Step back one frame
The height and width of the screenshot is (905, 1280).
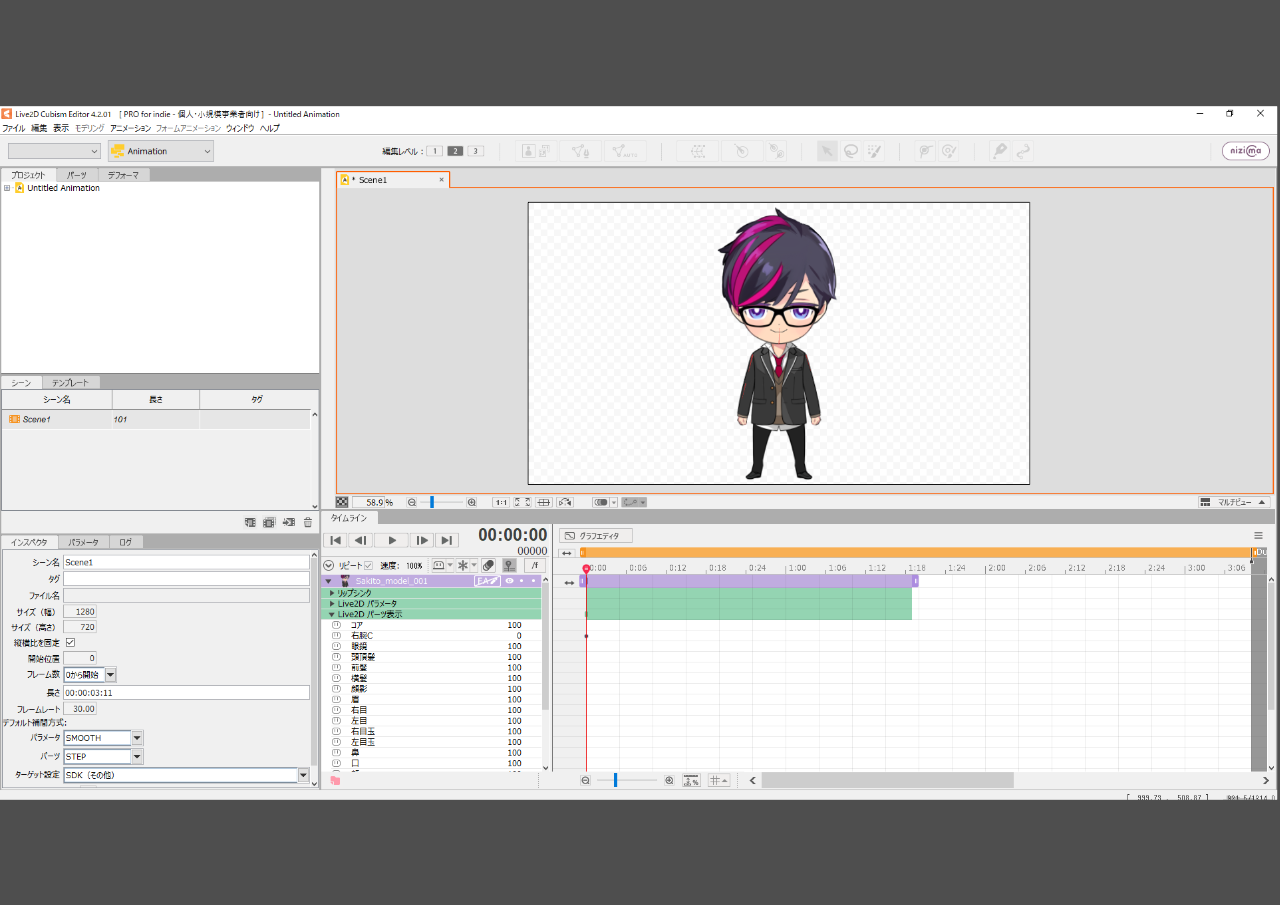[x=361, y=541]
